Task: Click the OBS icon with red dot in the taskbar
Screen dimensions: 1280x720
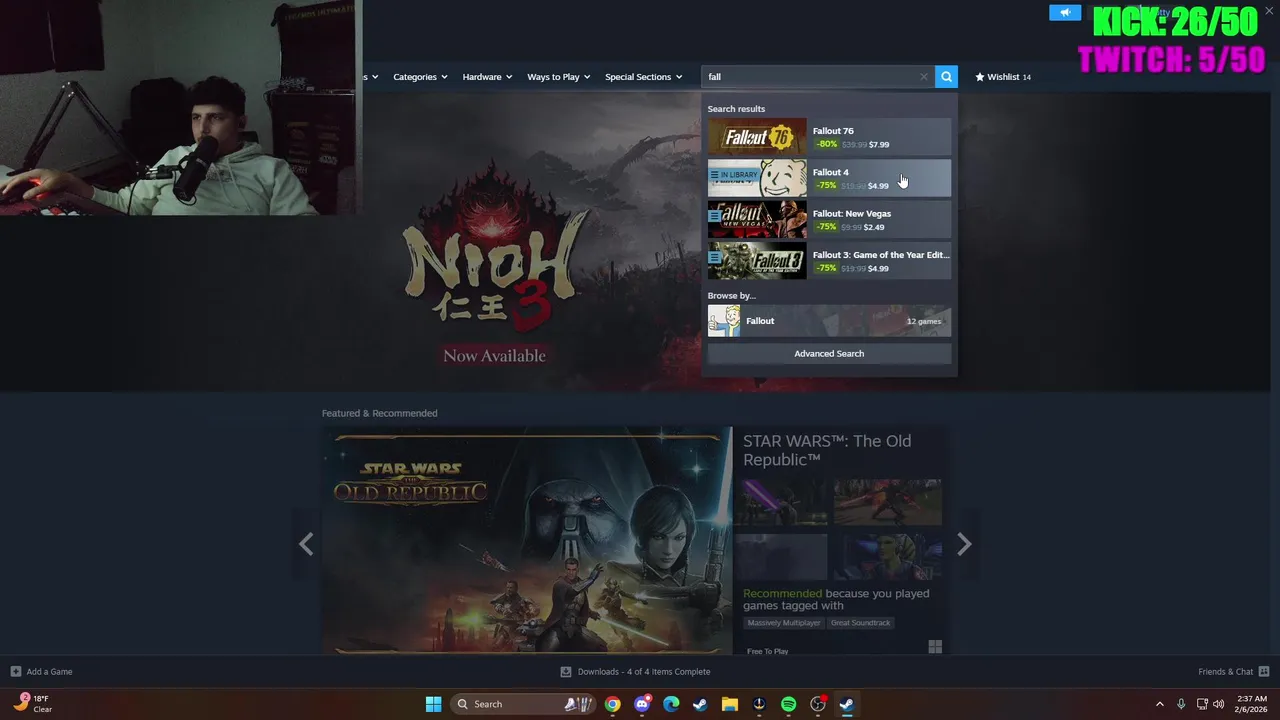Action: point(818,704)
